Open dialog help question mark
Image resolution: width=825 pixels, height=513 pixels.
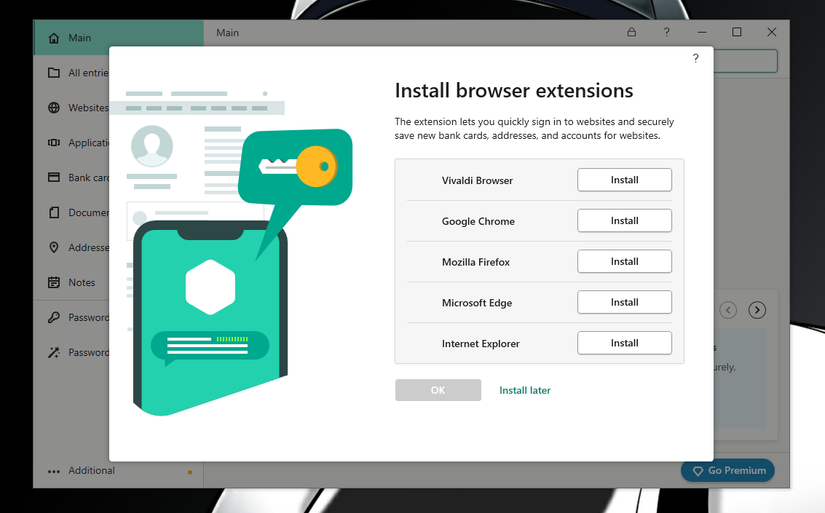[696, 58]
